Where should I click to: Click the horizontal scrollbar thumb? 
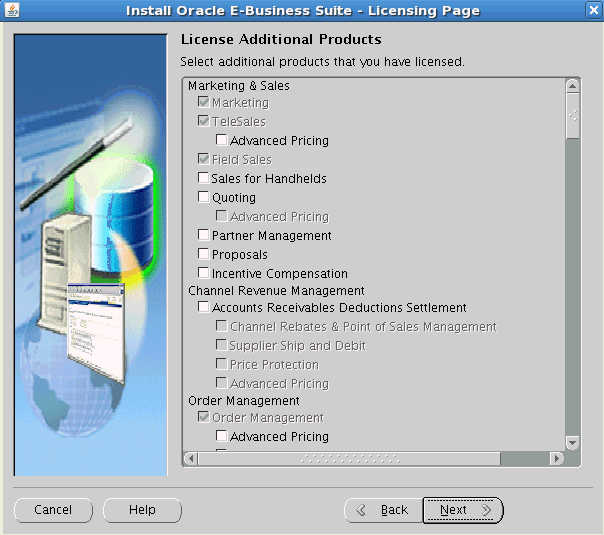tap(349, 458)
